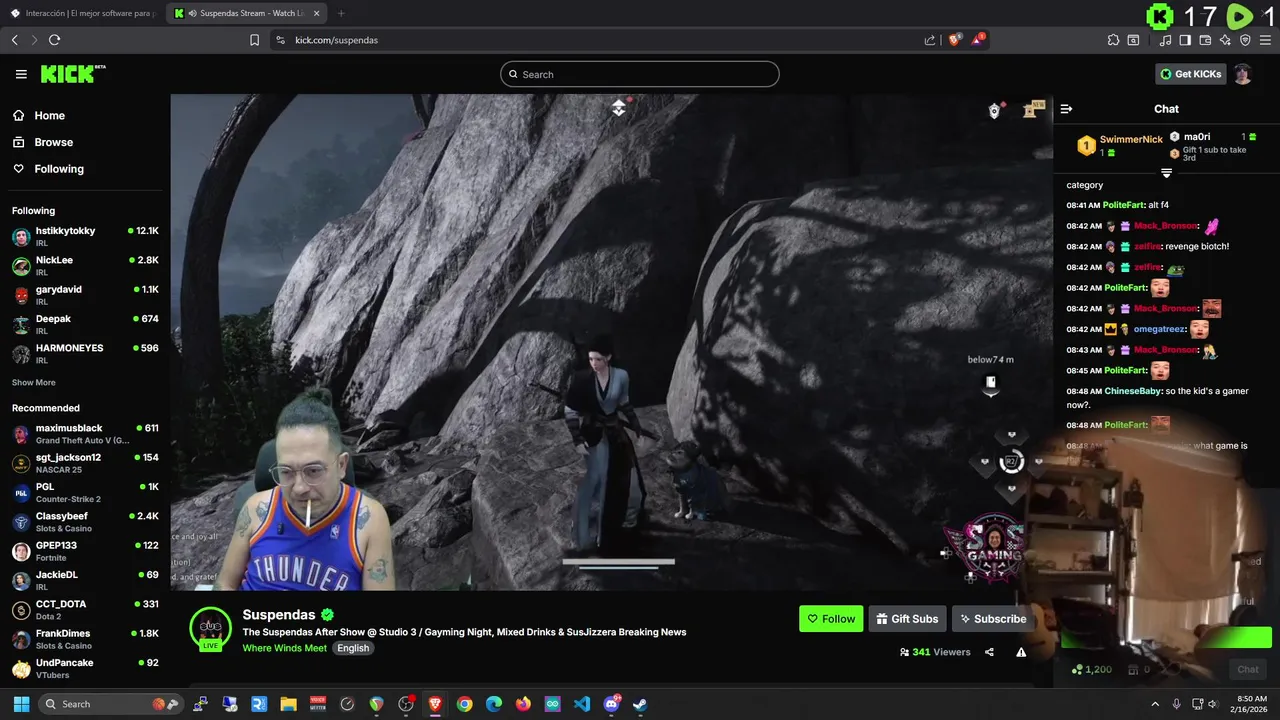The image size is (1280, 720).
Task: Report stream with warning triangle icon
Action: click(1021, 652)
